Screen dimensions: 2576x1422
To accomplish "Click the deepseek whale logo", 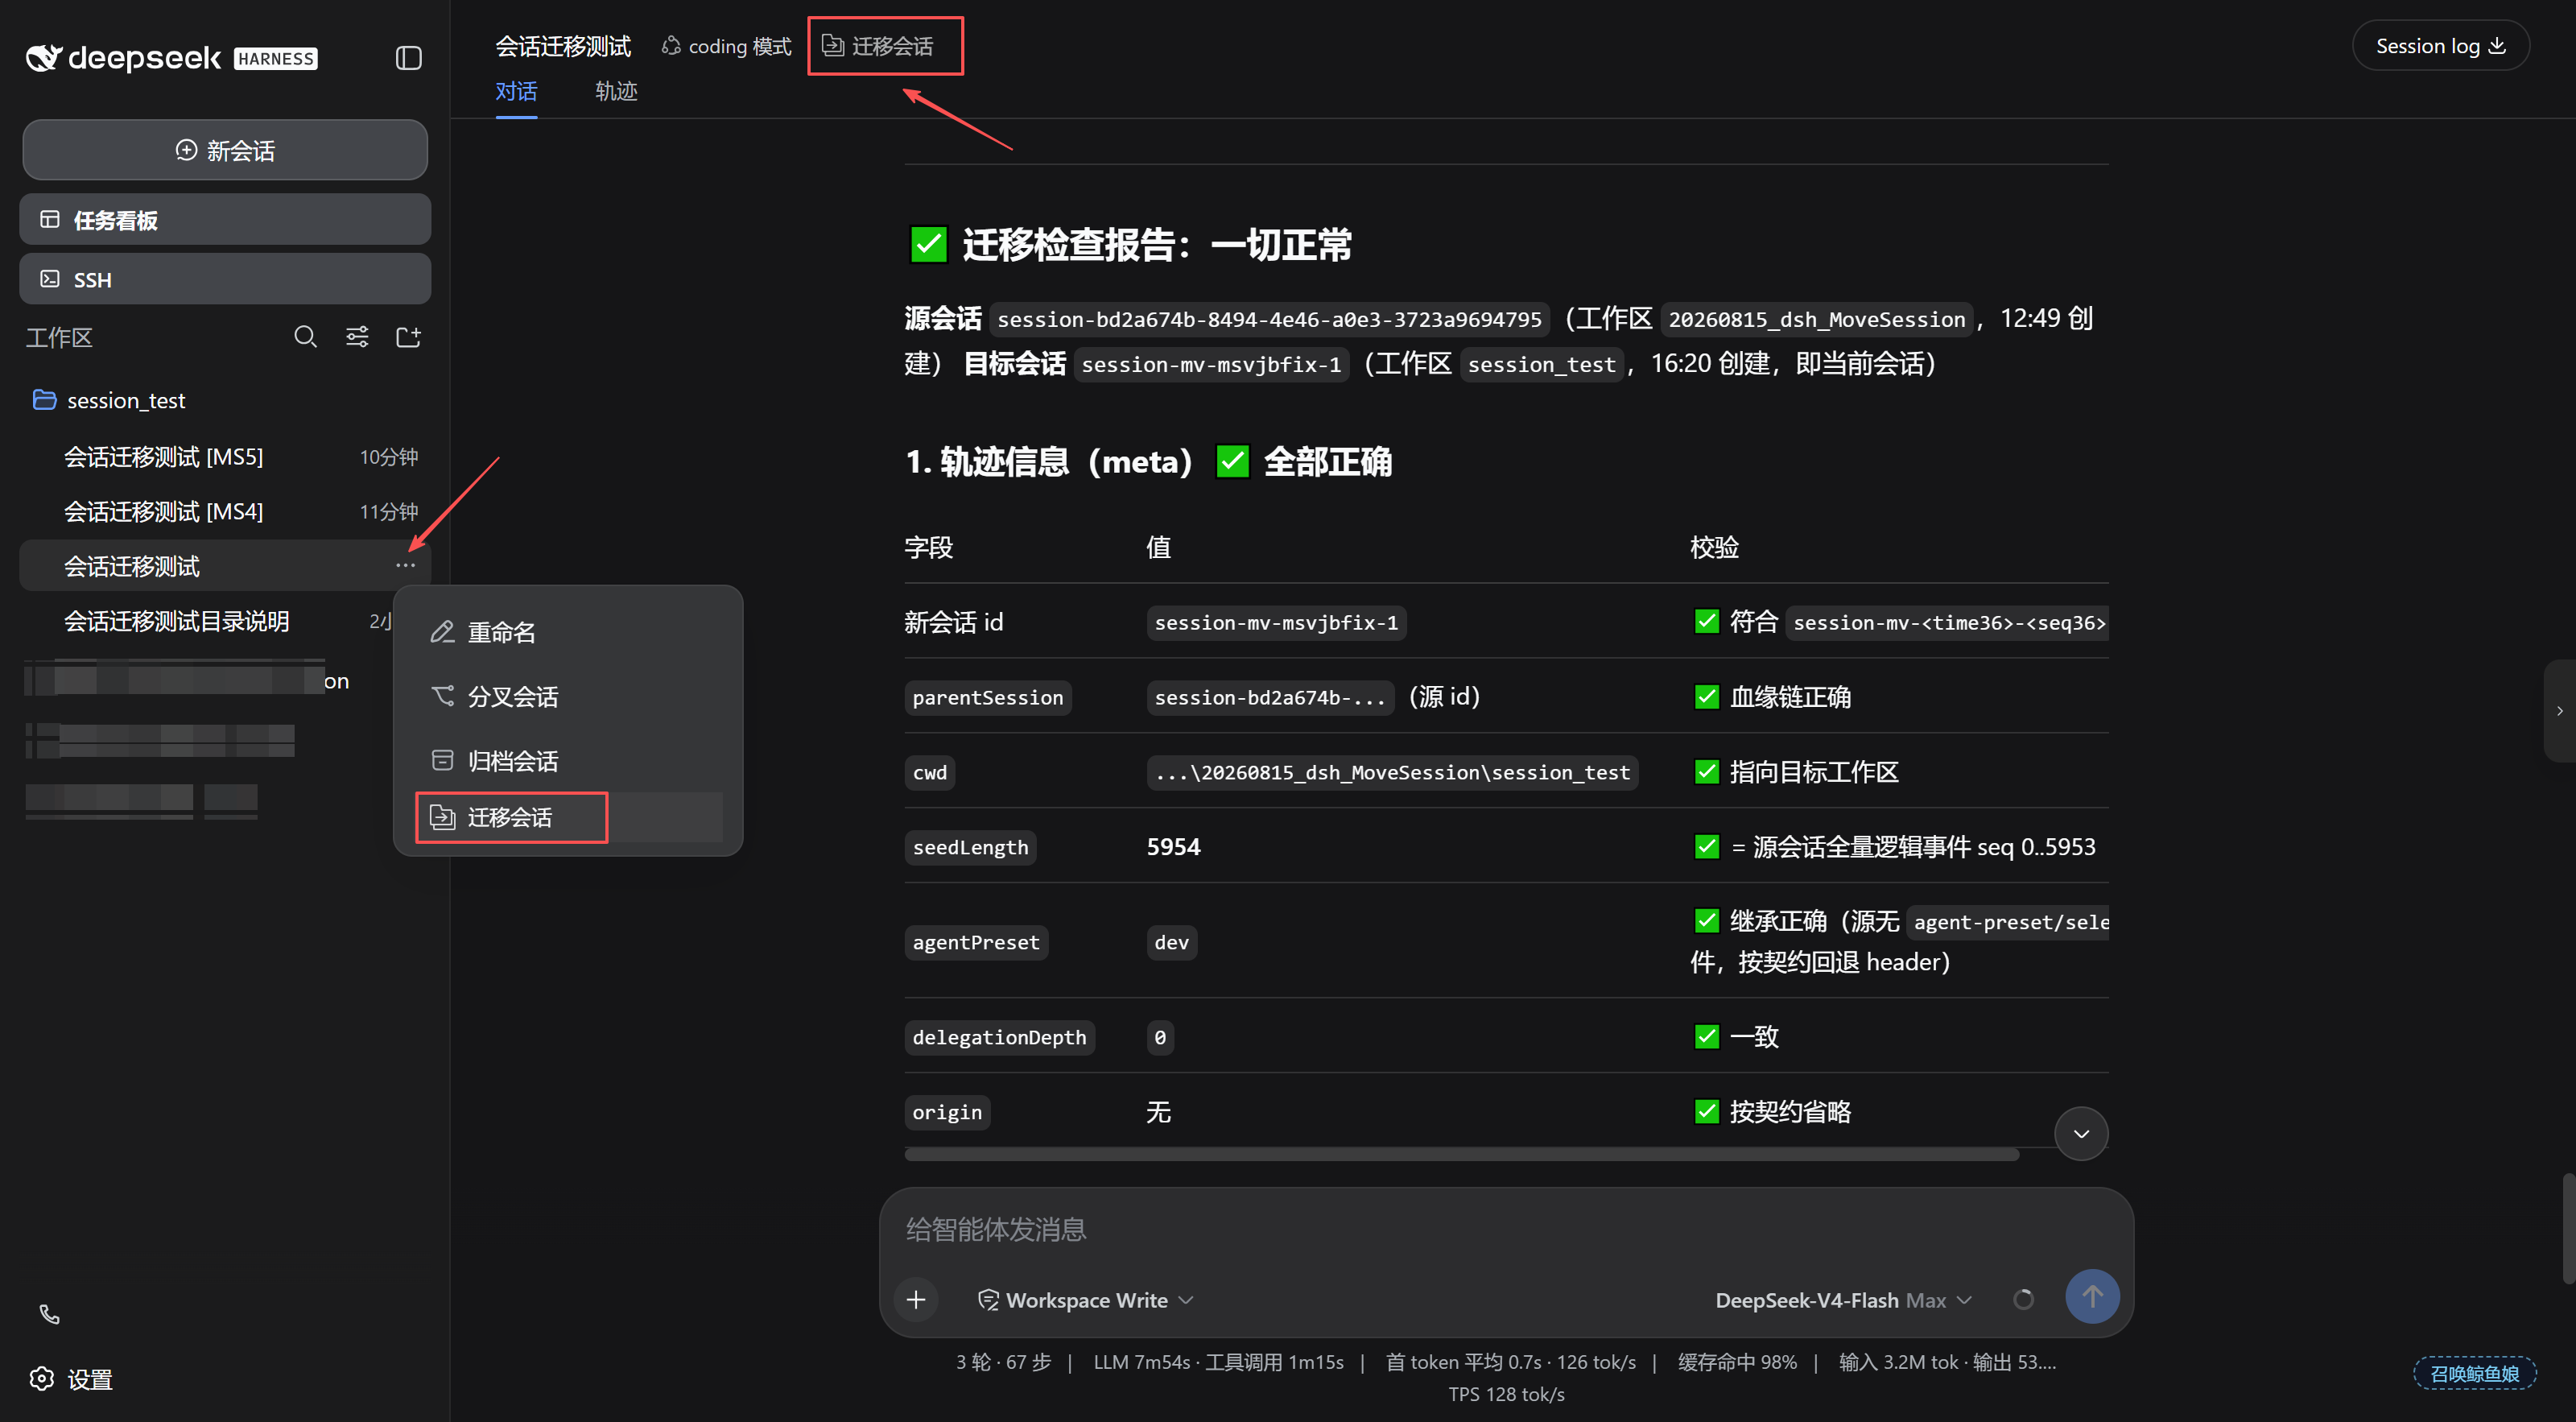I will pyautogui.click(x=43, y=58).
